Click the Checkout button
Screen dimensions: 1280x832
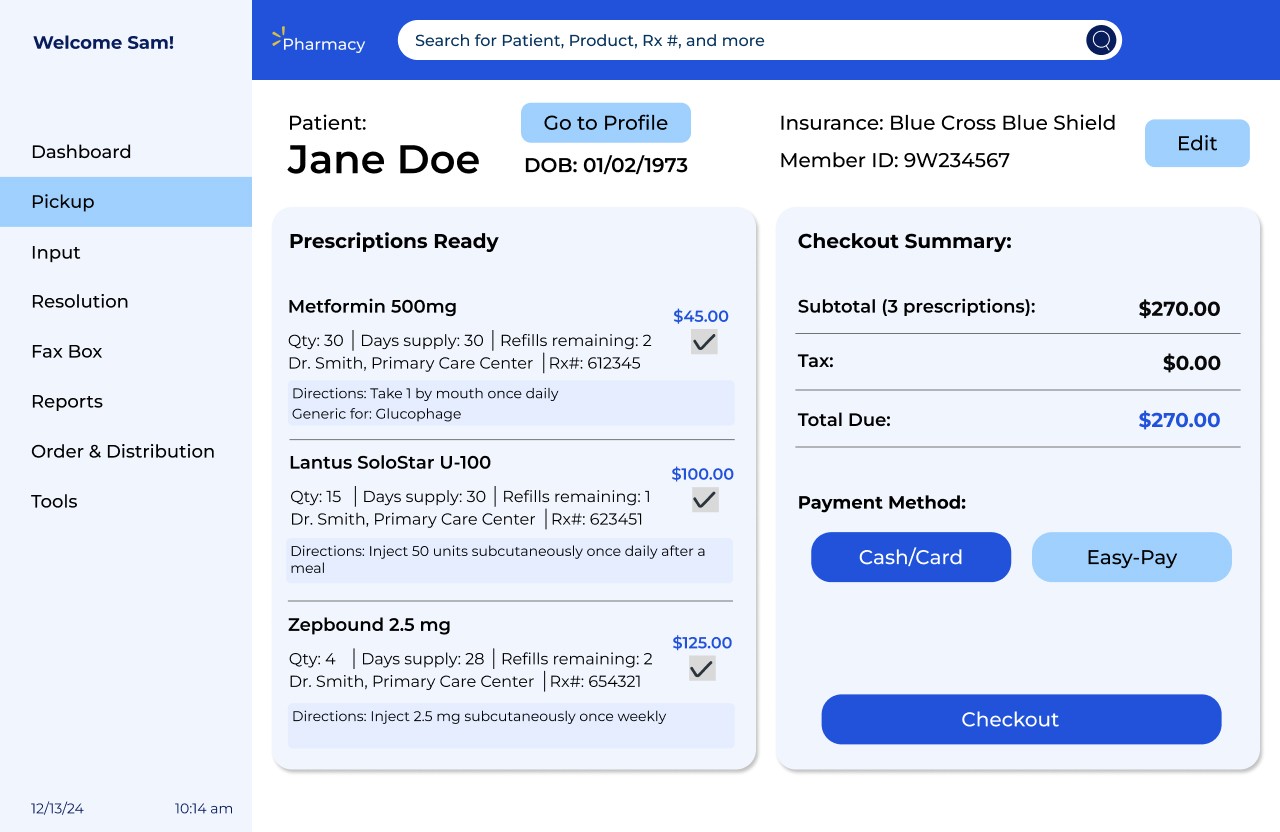point(1020,719)
